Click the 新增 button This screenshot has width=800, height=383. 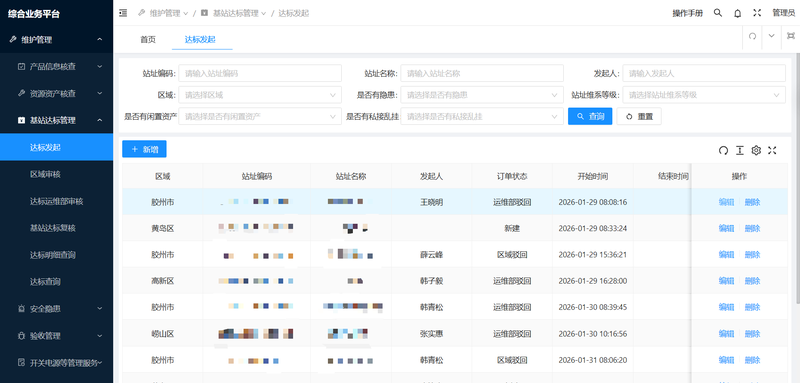point(144,149)
